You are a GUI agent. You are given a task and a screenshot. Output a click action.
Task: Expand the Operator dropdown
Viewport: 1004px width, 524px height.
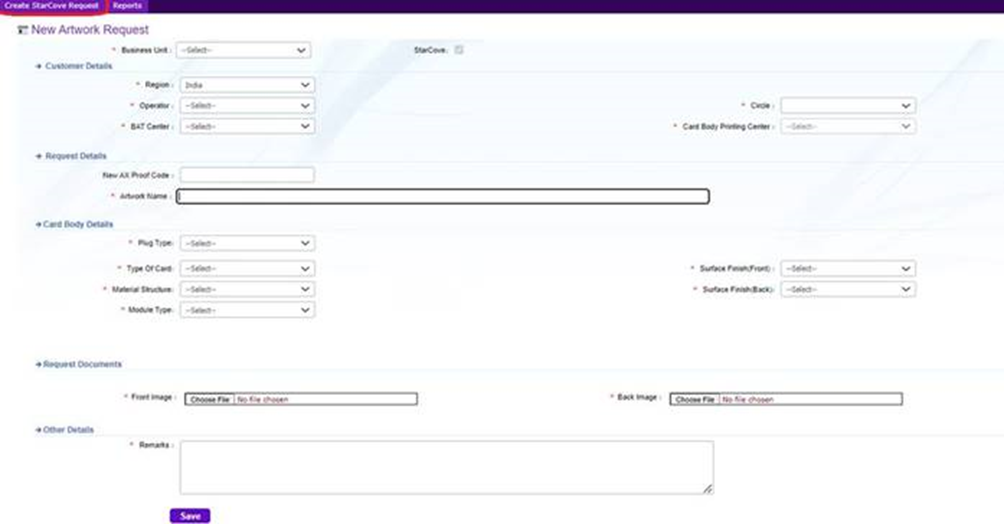tap(245, 105)
